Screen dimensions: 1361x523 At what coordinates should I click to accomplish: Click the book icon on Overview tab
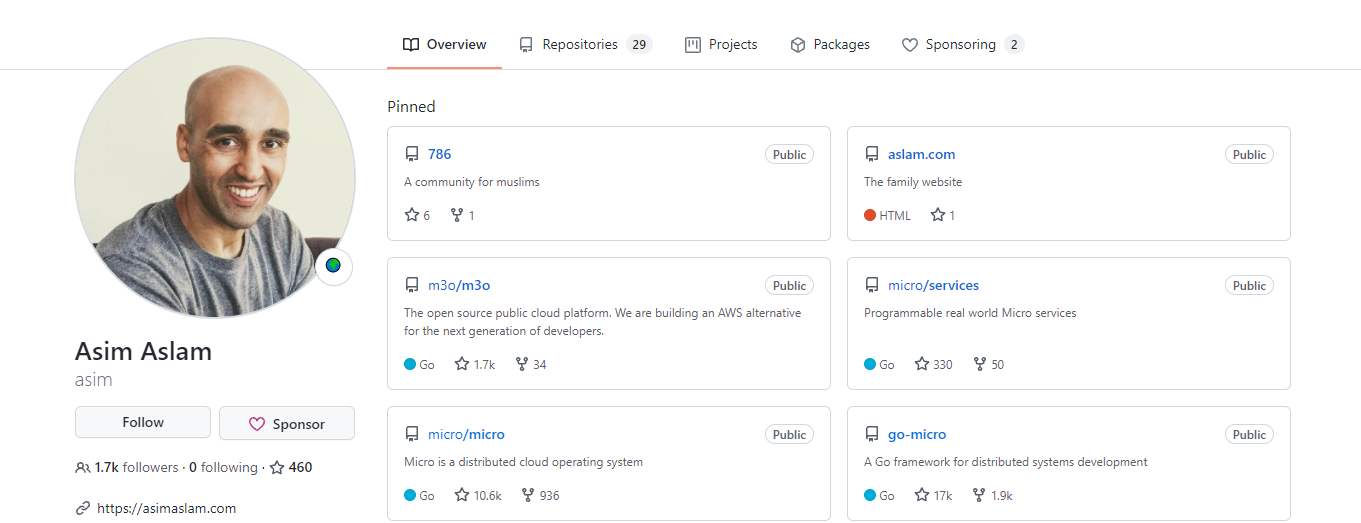click(x=411, y=44)
